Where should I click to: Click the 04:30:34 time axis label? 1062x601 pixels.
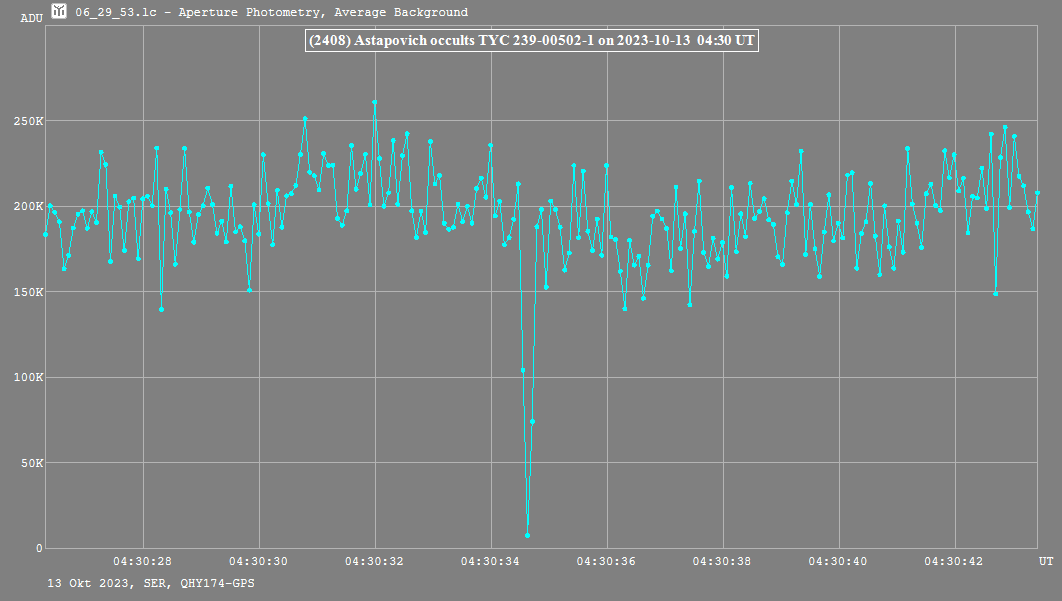[x=491, y=562]
